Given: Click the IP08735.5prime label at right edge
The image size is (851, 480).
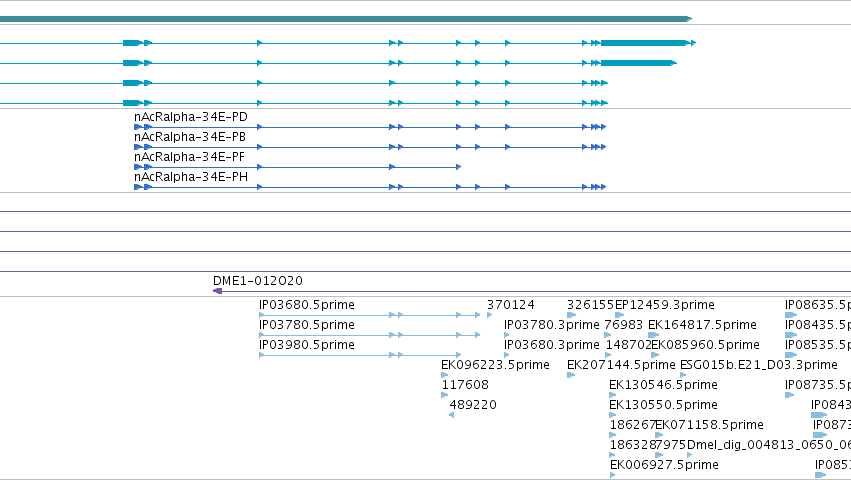Looking at the screenshot, I should click(x=818, y=385).
